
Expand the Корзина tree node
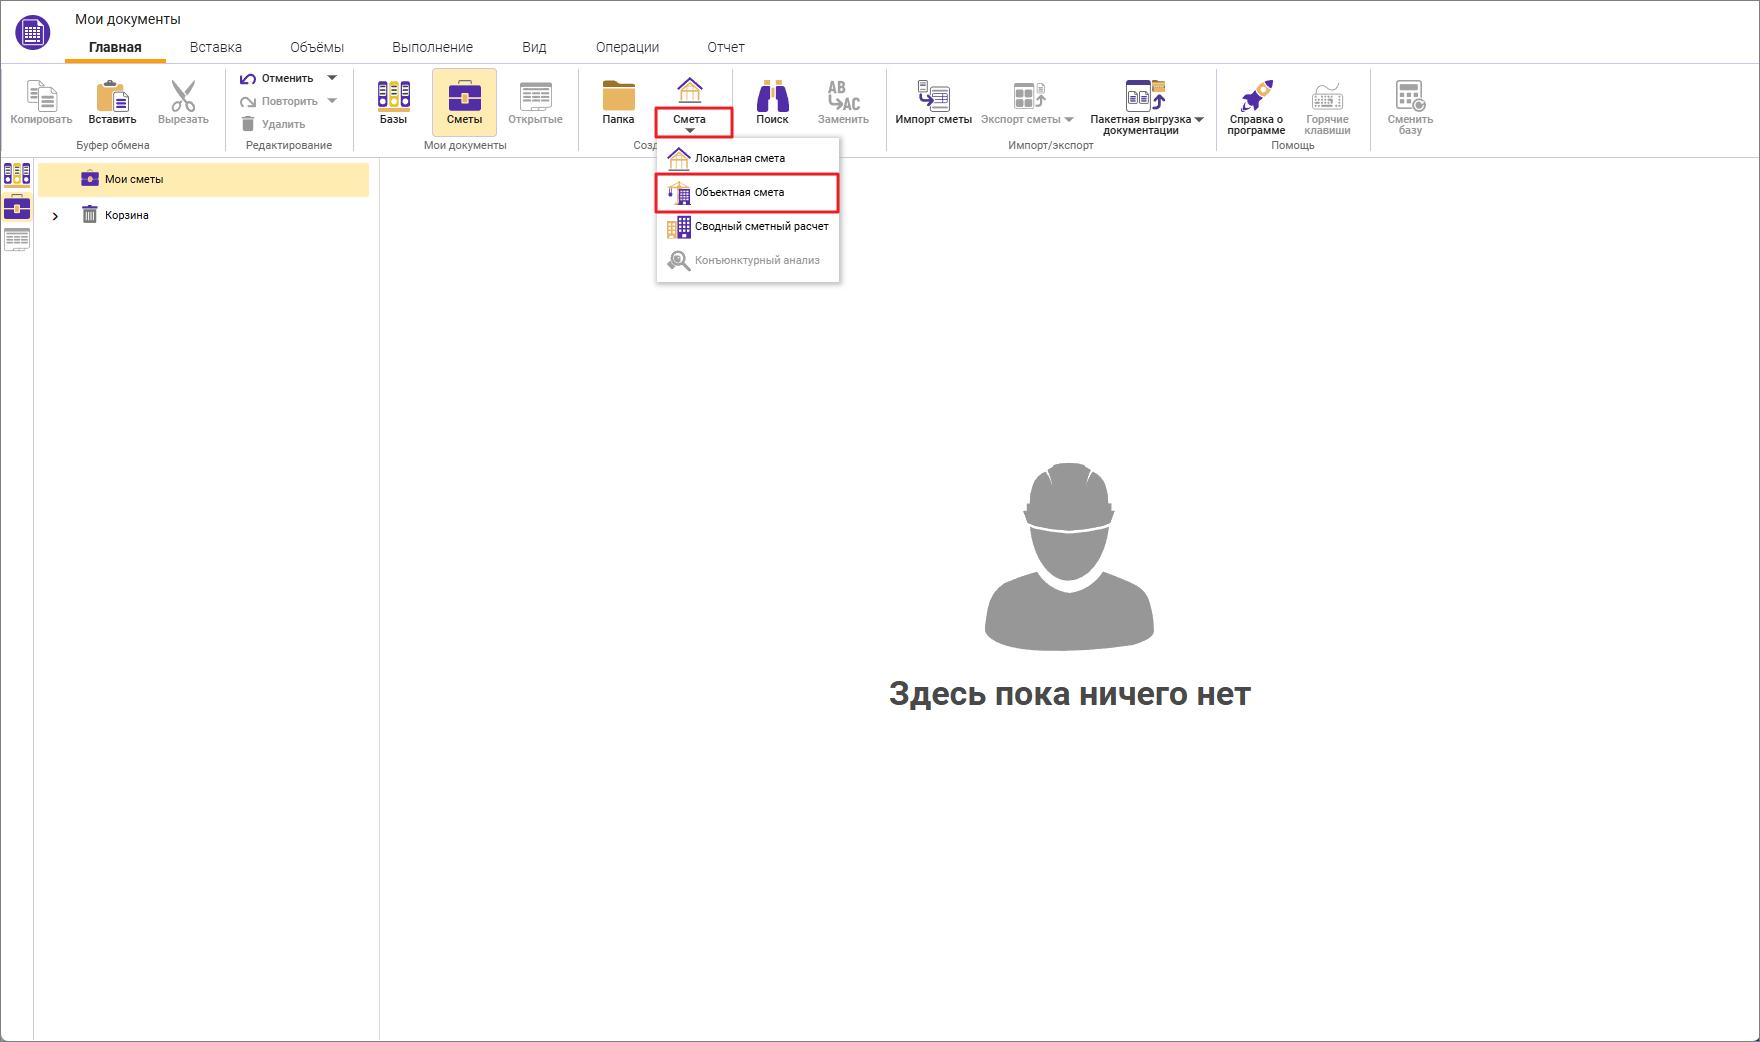point(55,216)
